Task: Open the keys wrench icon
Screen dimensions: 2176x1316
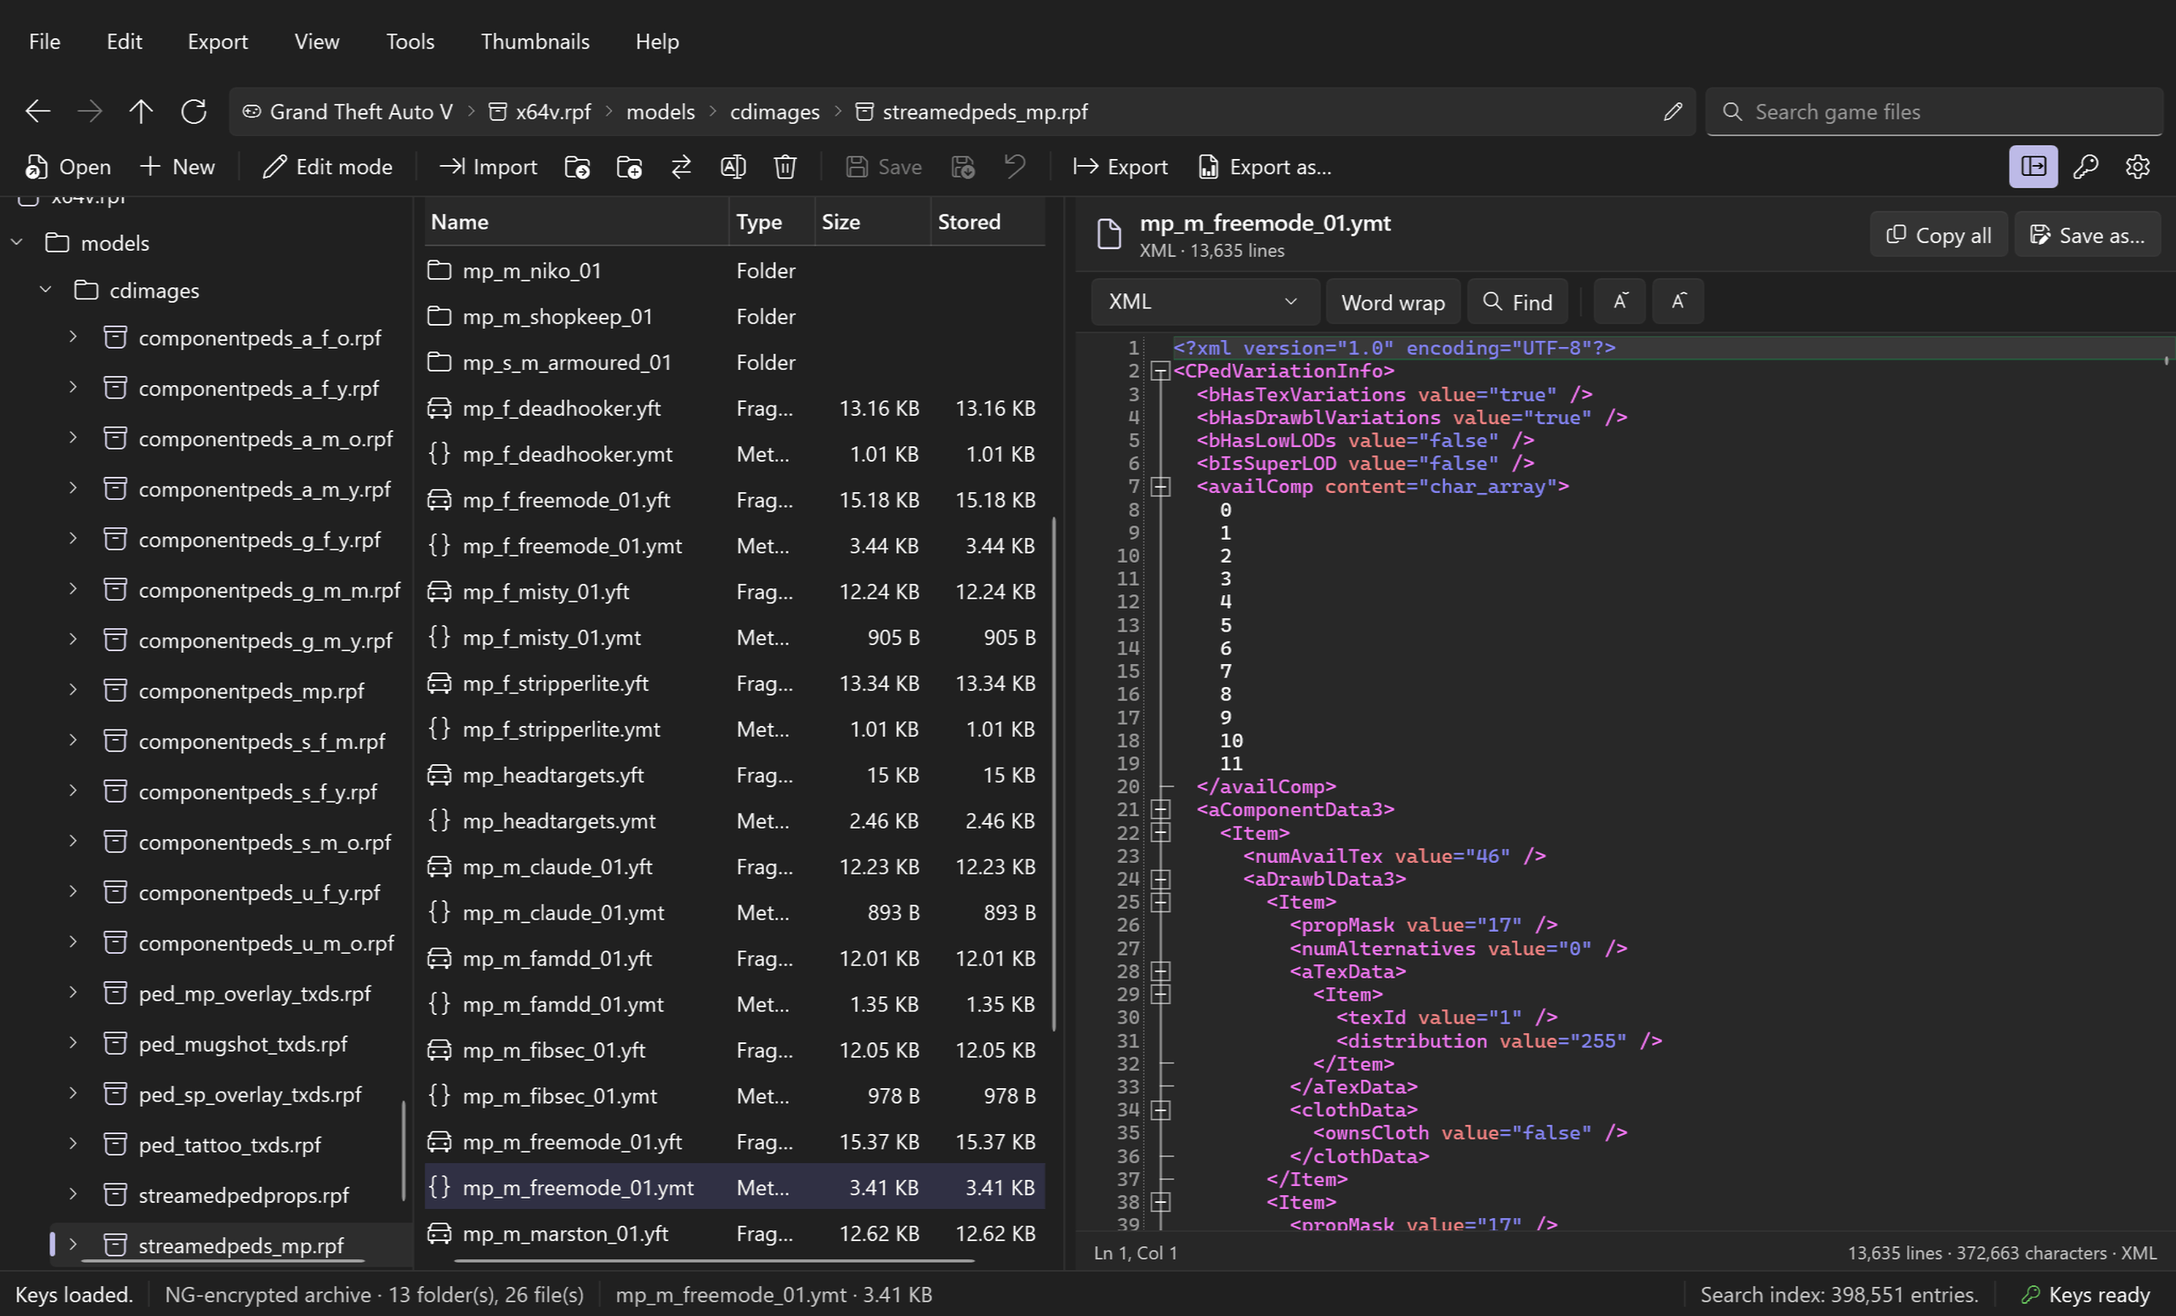Action: tap(2086, 167)
